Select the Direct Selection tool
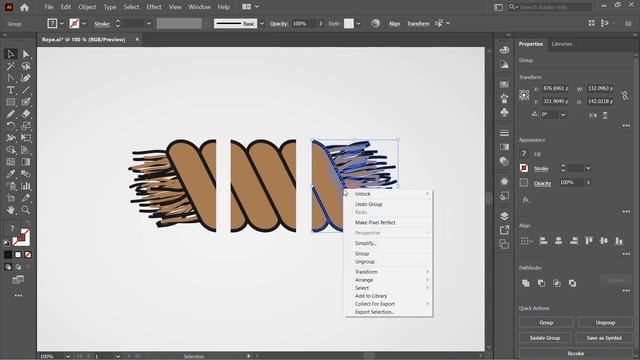 click(26, 54)
